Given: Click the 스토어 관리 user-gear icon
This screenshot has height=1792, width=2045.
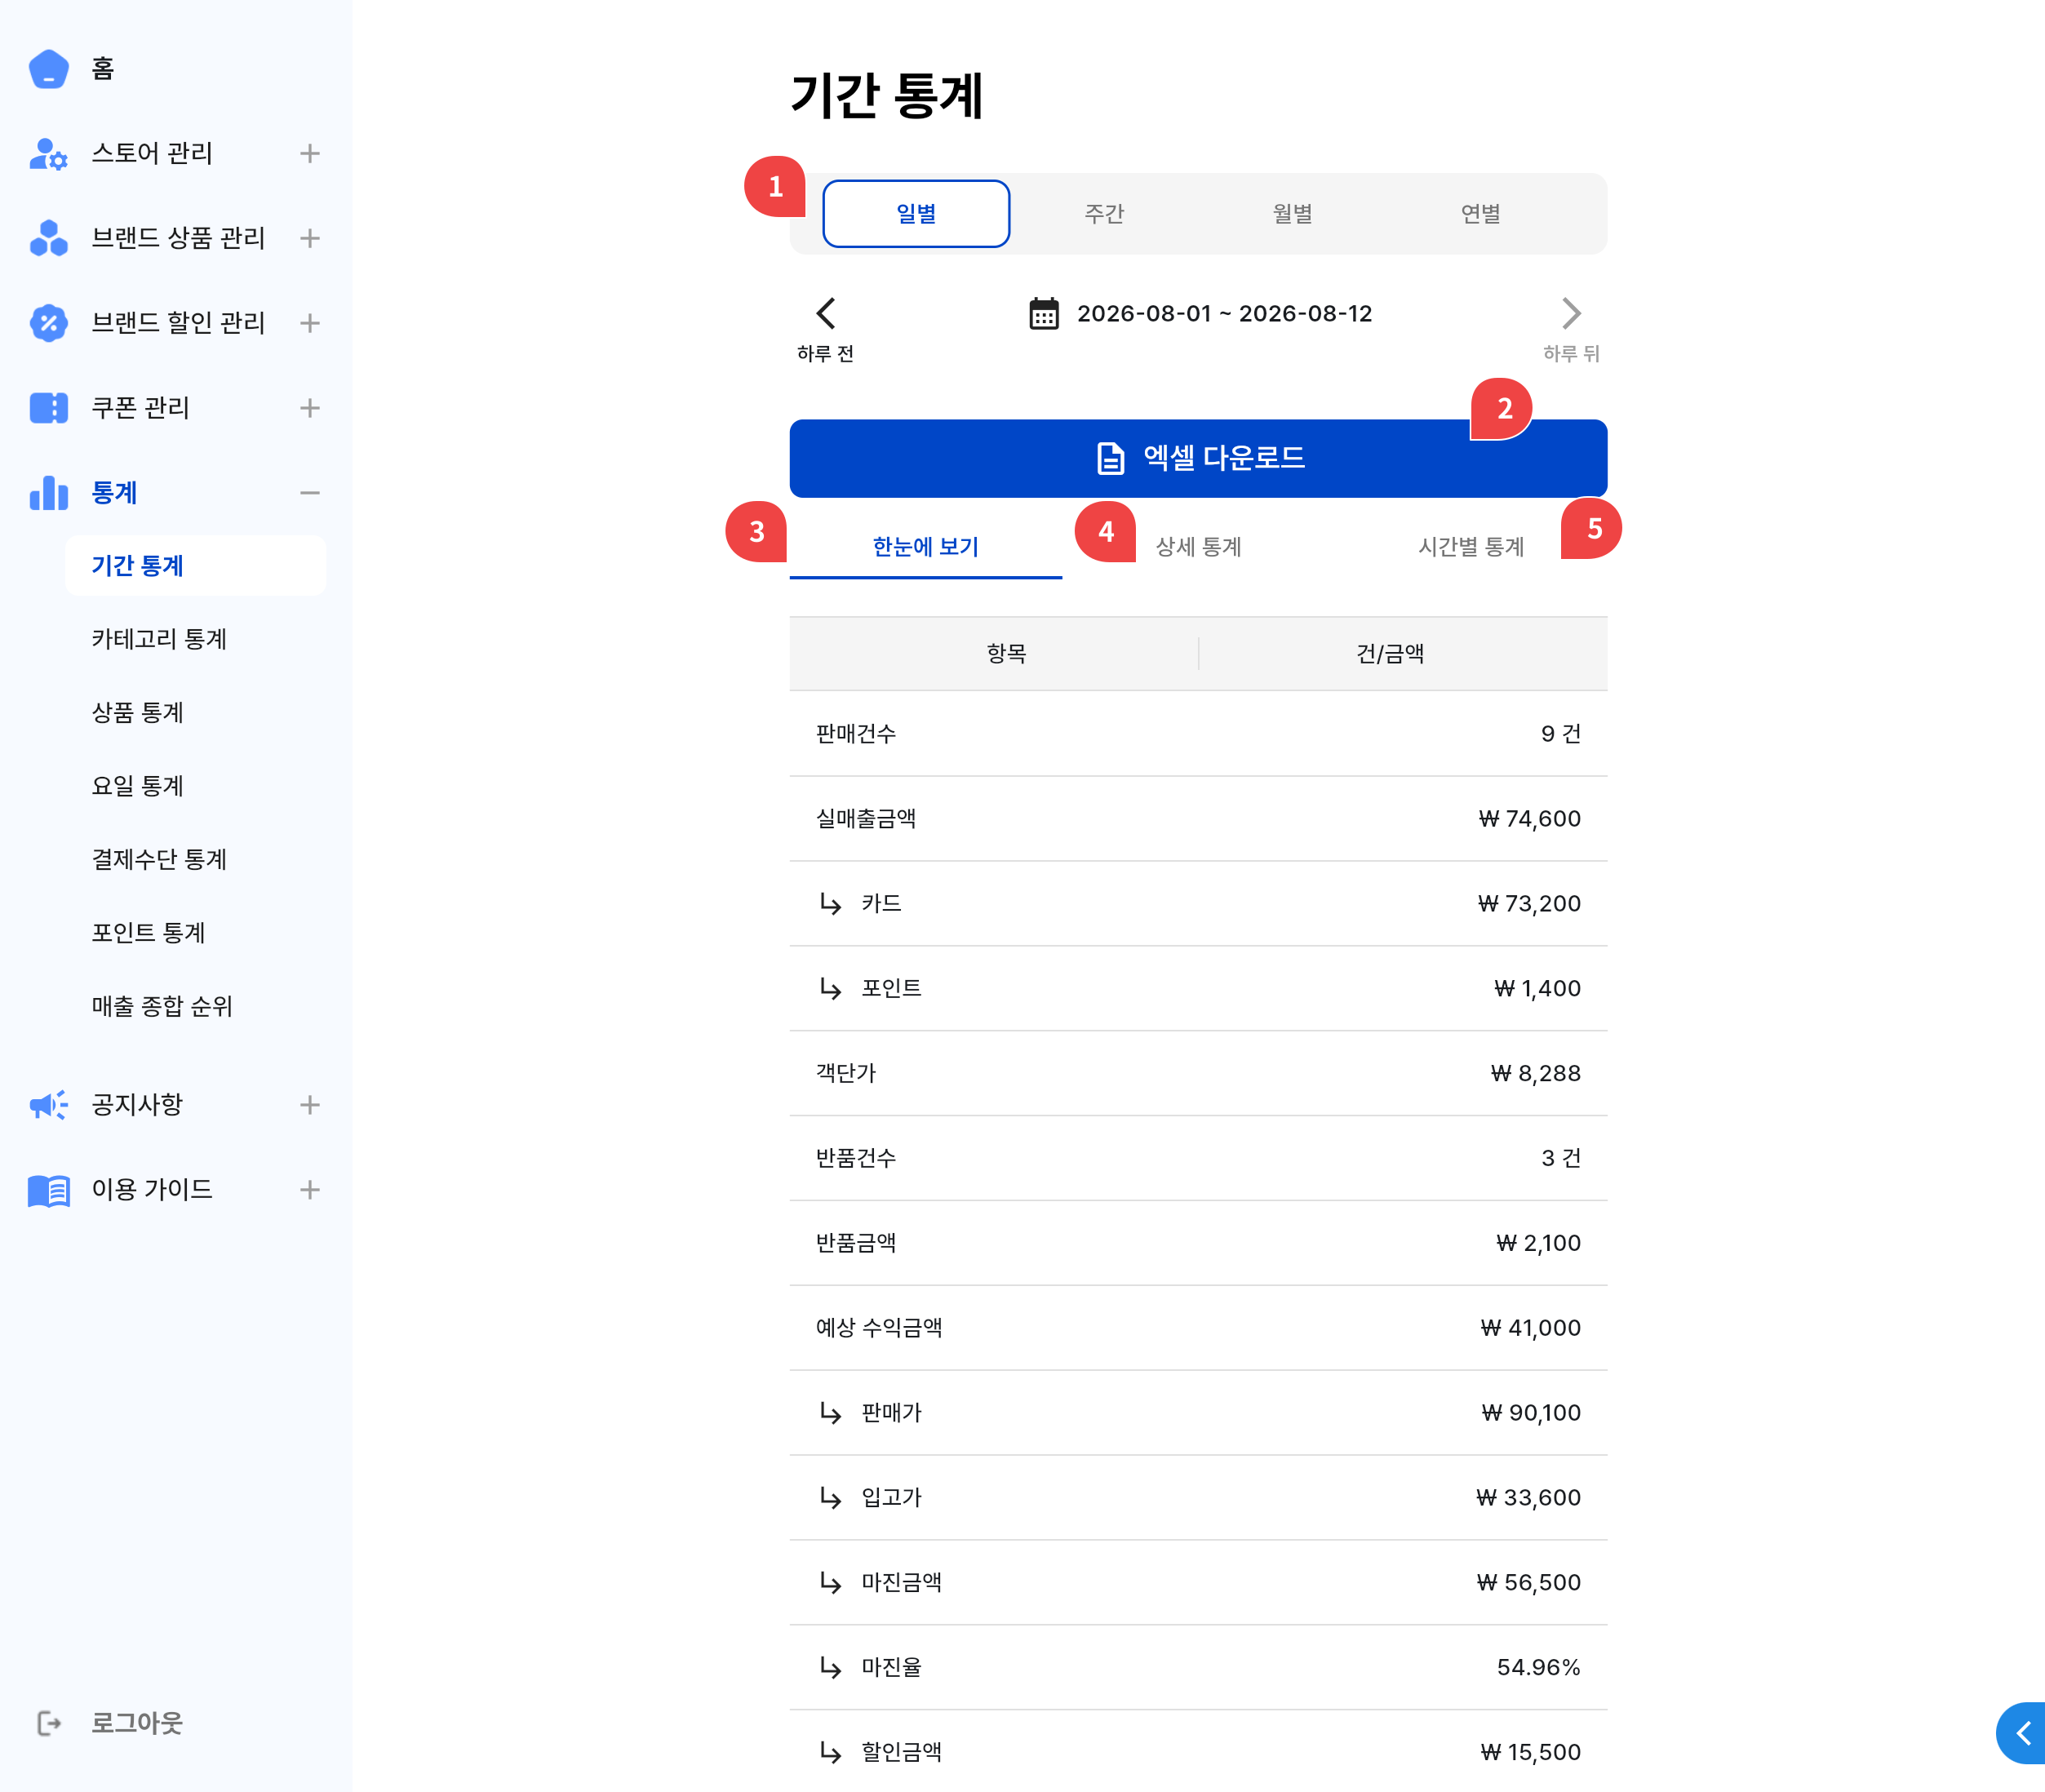Looking at the screenshot, I should coord(48,154).
